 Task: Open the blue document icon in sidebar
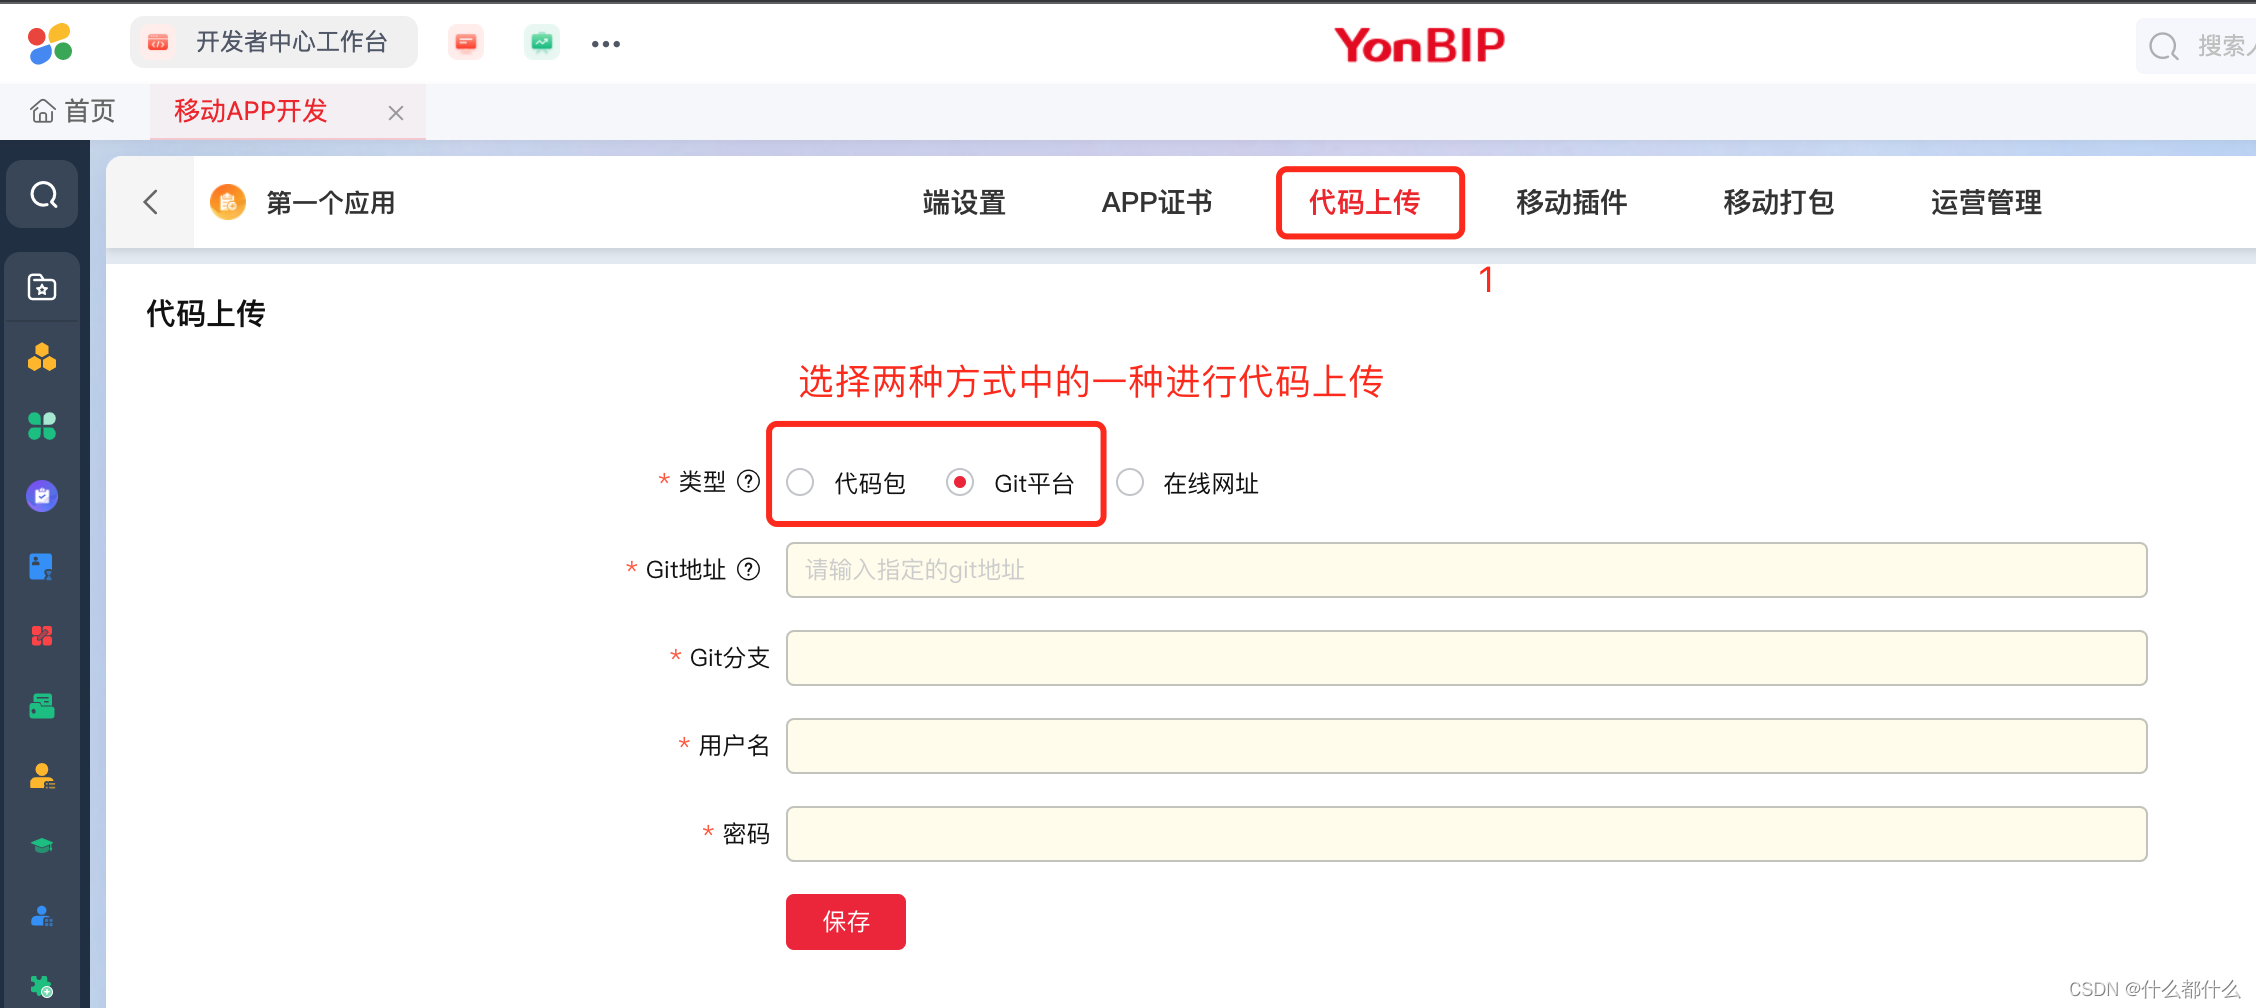click(x=42, y=566)
